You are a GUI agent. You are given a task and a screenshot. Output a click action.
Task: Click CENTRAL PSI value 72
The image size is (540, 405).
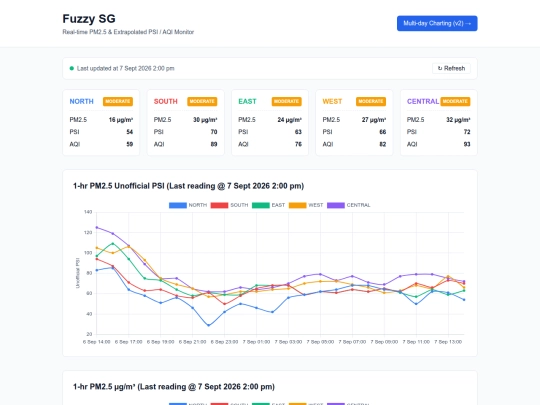[x=467, y=132]
